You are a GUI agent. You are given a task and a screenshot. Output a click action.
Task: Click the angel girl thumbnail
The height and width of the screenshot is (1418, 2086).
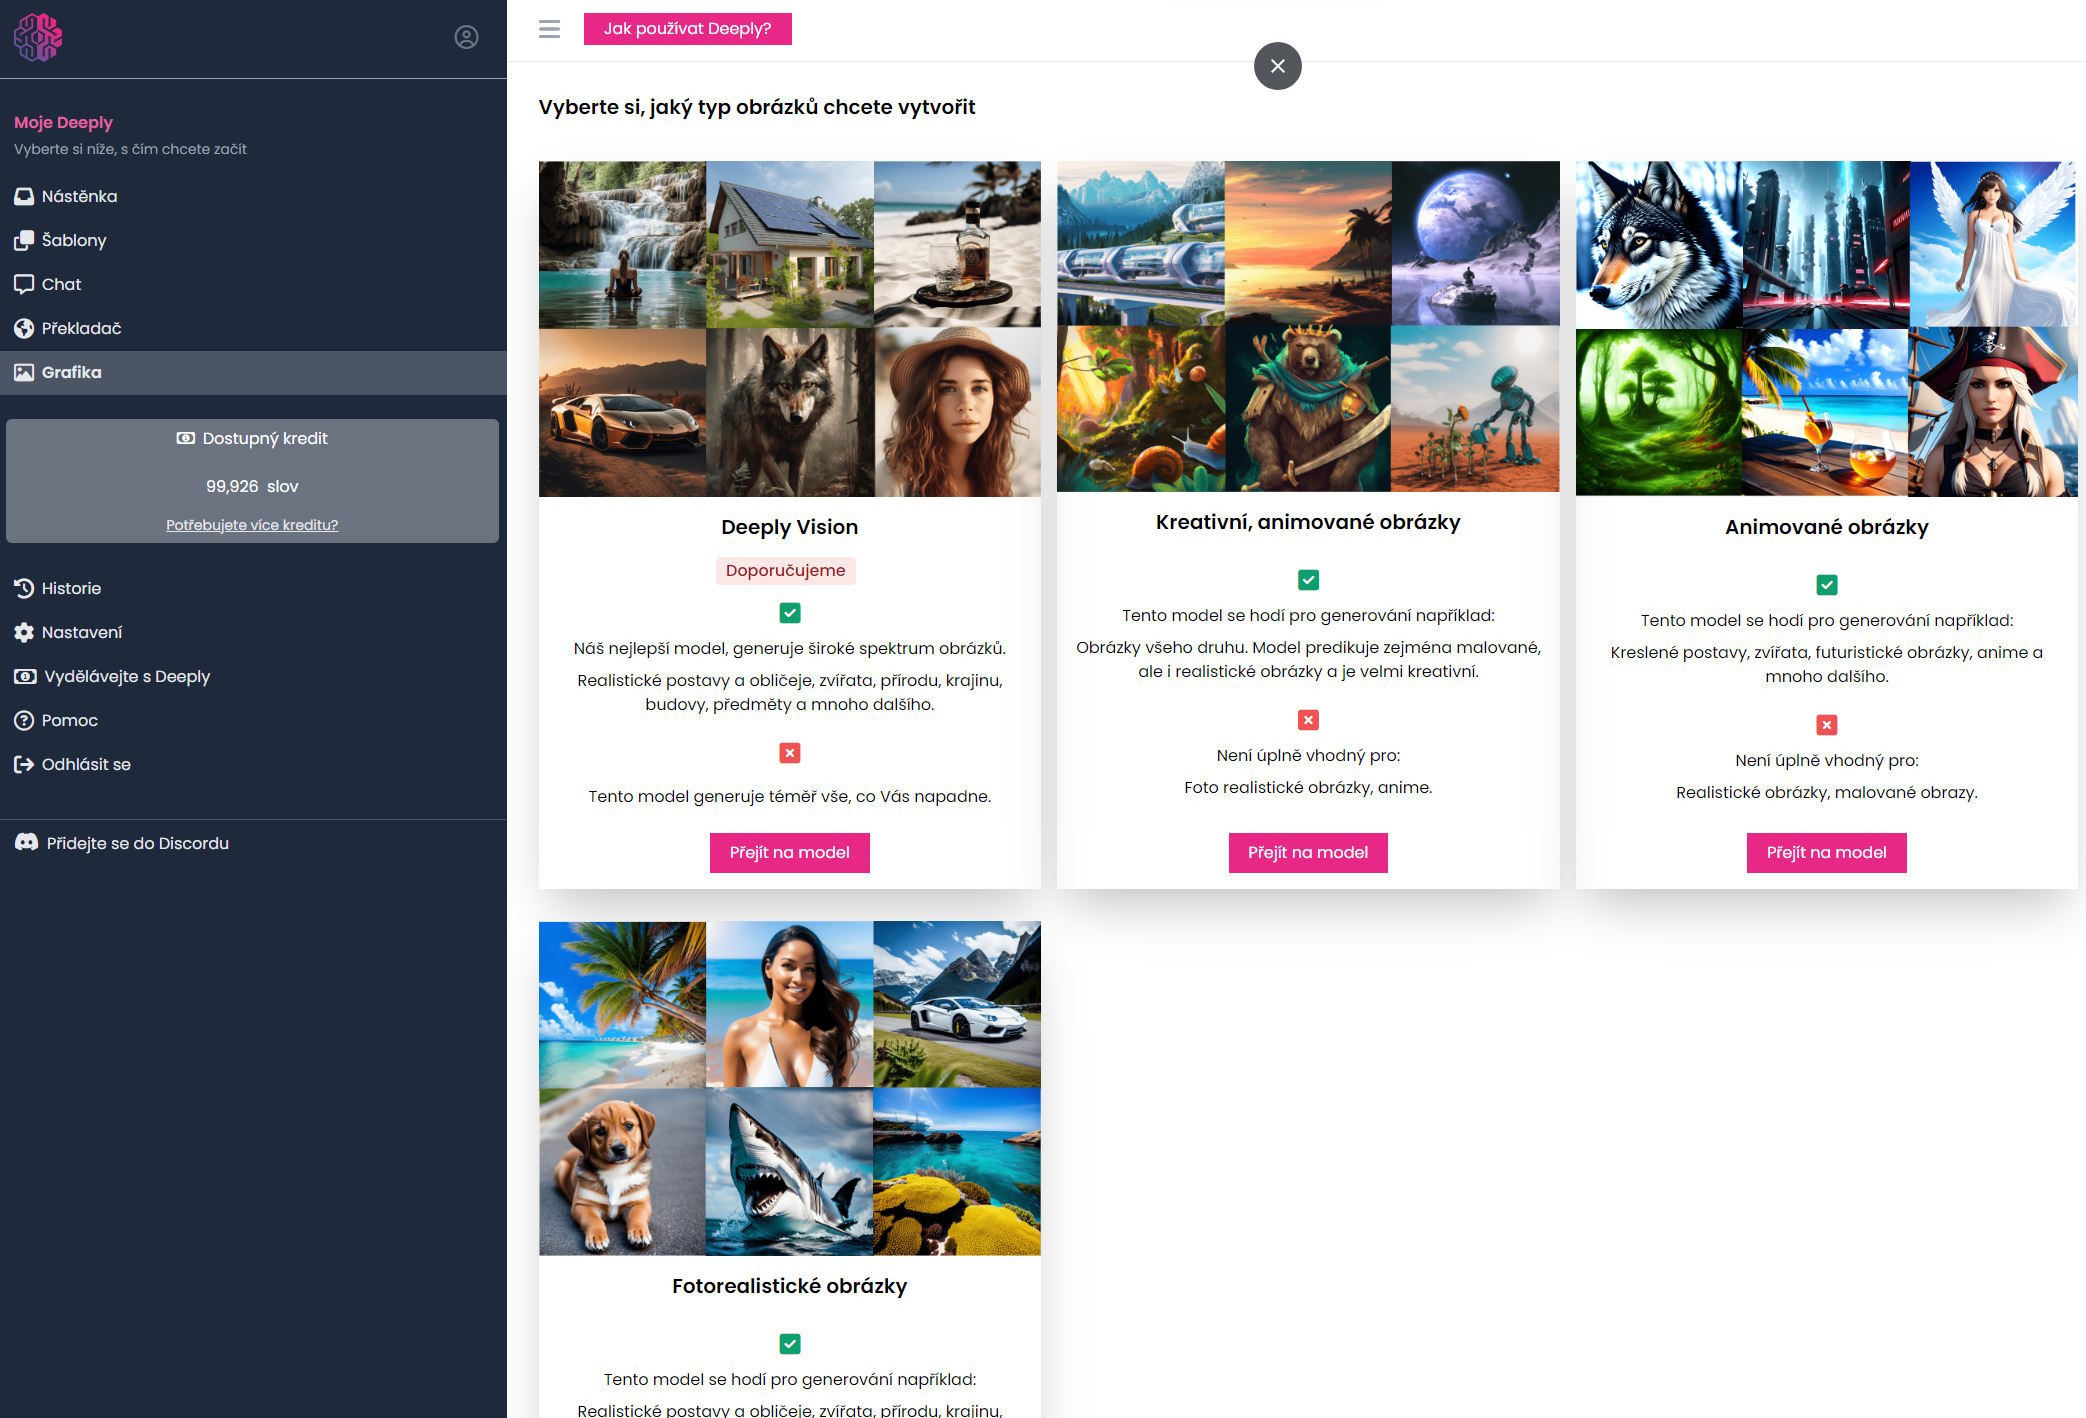coord(1994,245)
